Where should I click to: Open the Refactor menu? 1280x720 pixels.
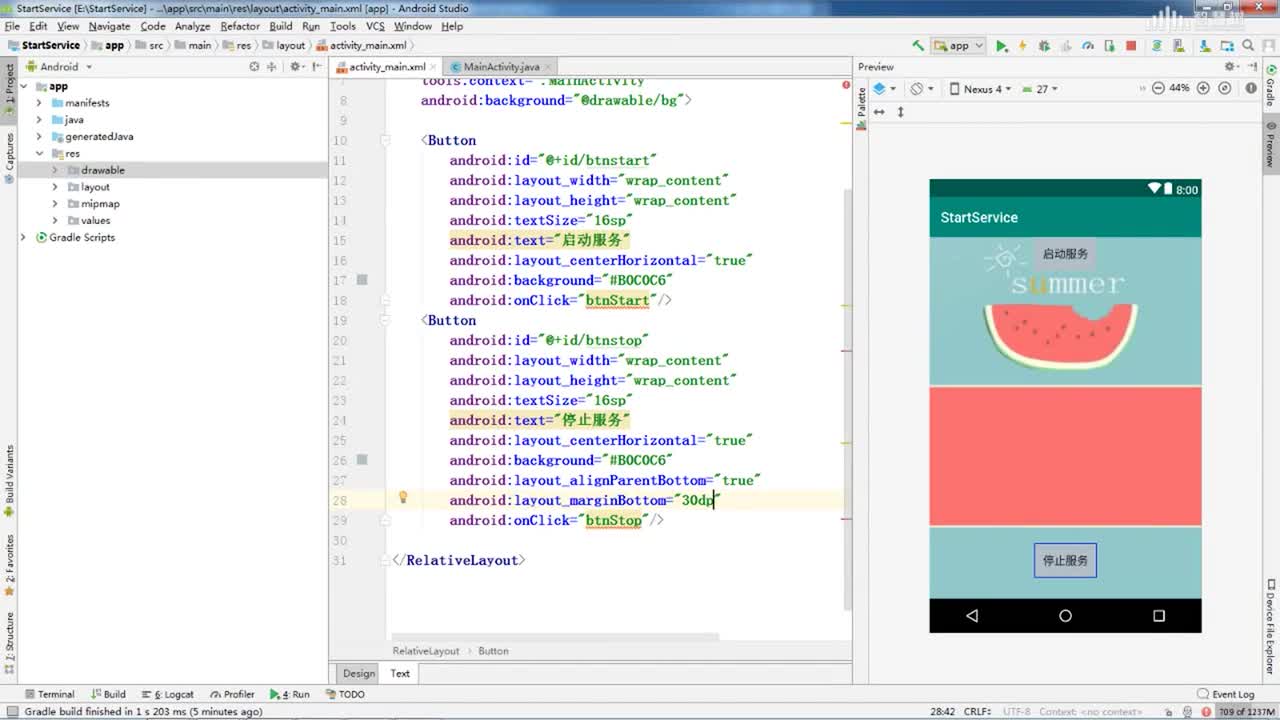[240, 26]
